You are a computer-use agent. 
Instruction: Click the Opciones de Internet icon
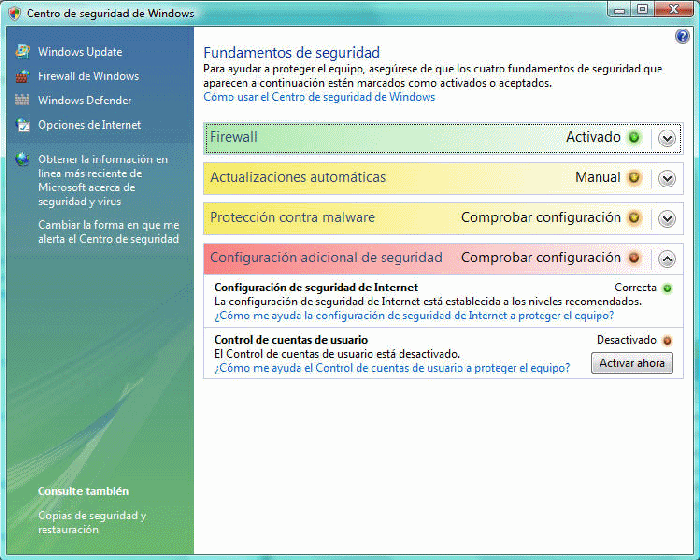pos(22,125)
